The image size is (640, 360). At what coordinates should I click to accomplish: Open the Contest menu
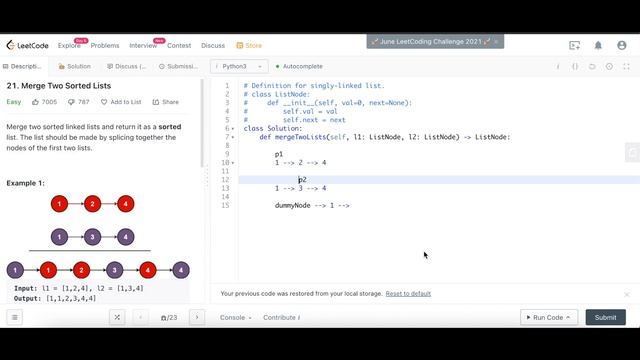tap(179, 45)
